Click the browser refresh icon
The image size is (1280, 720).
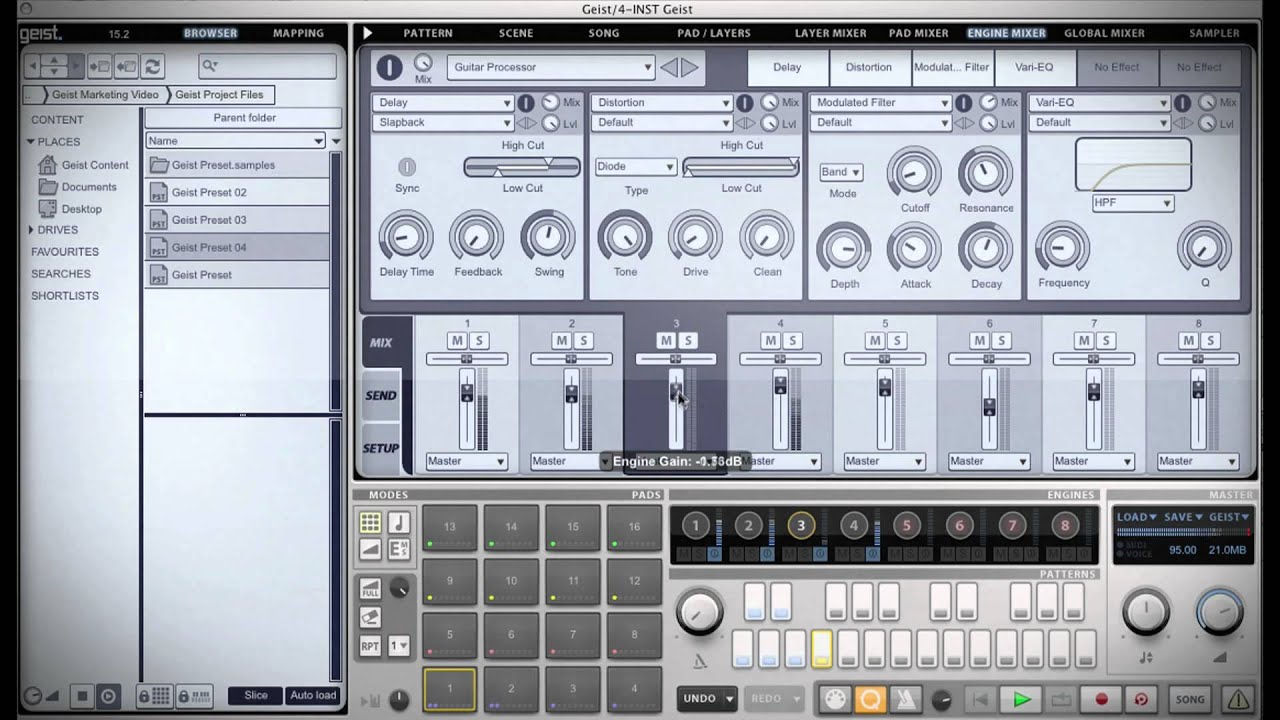[x=152, y=67]
